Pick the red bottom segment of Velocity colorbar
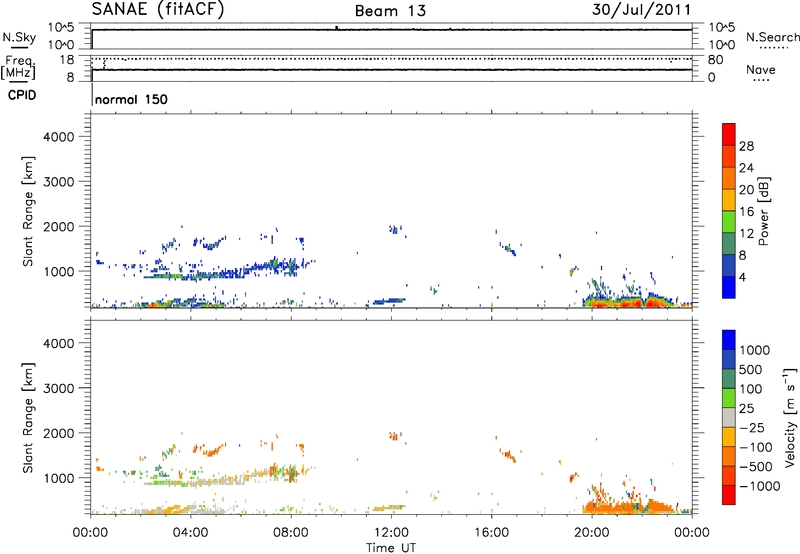 coord(729,495)
